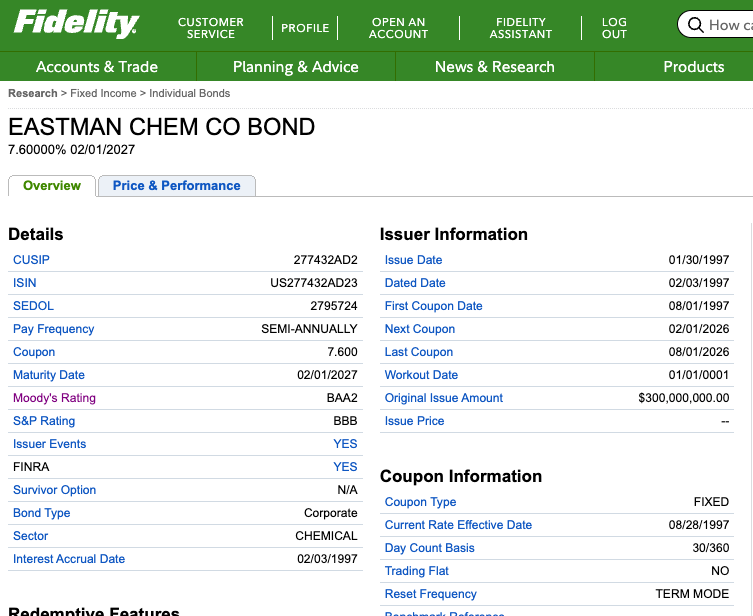753x616 pixels.
Task: Go to Customer Service
Action: pos(210,28)
